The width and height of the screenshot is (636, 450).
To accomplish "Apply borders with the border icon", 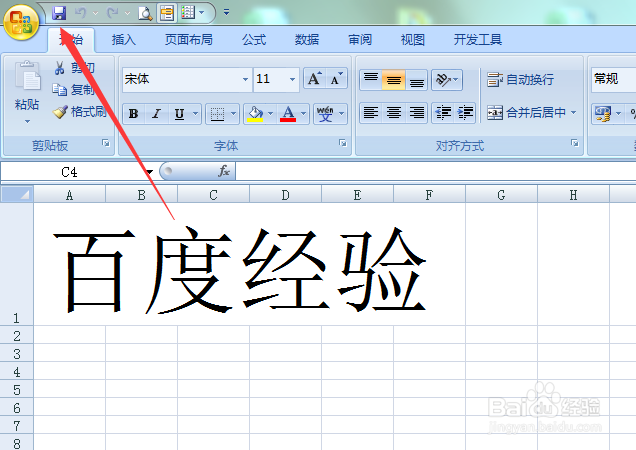I will pyautogui.click(x=217, y=114).
